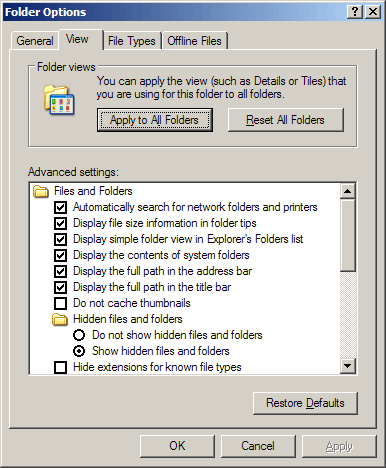
Task: Uncheck Automatically search for network folders
Action: (60, 207)
